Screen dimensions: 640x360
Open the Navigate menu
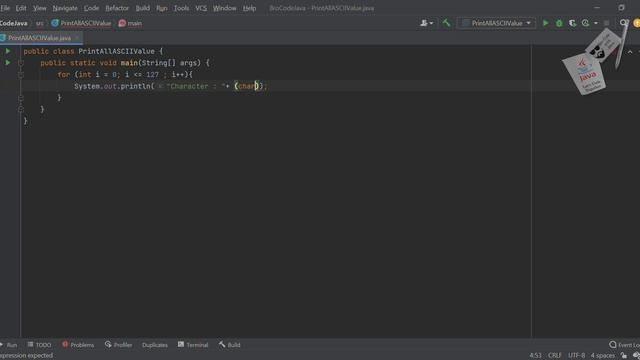click(x=65, y=8)
